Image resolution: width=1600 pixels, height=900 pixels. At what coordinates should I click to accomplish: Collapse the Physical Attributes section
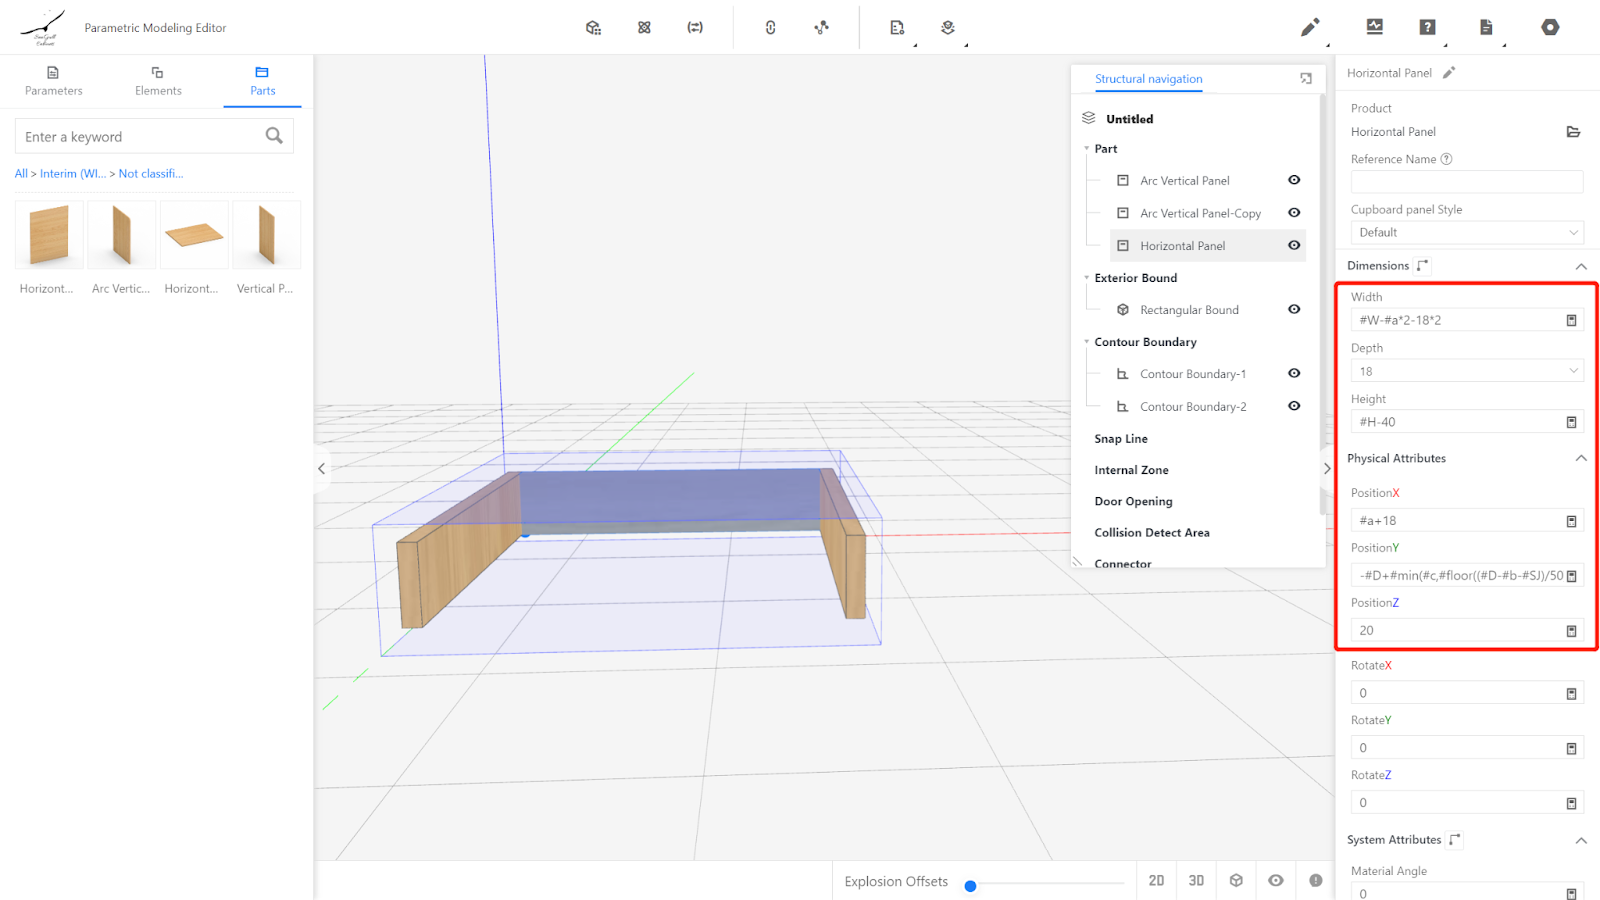(1580, 459)
